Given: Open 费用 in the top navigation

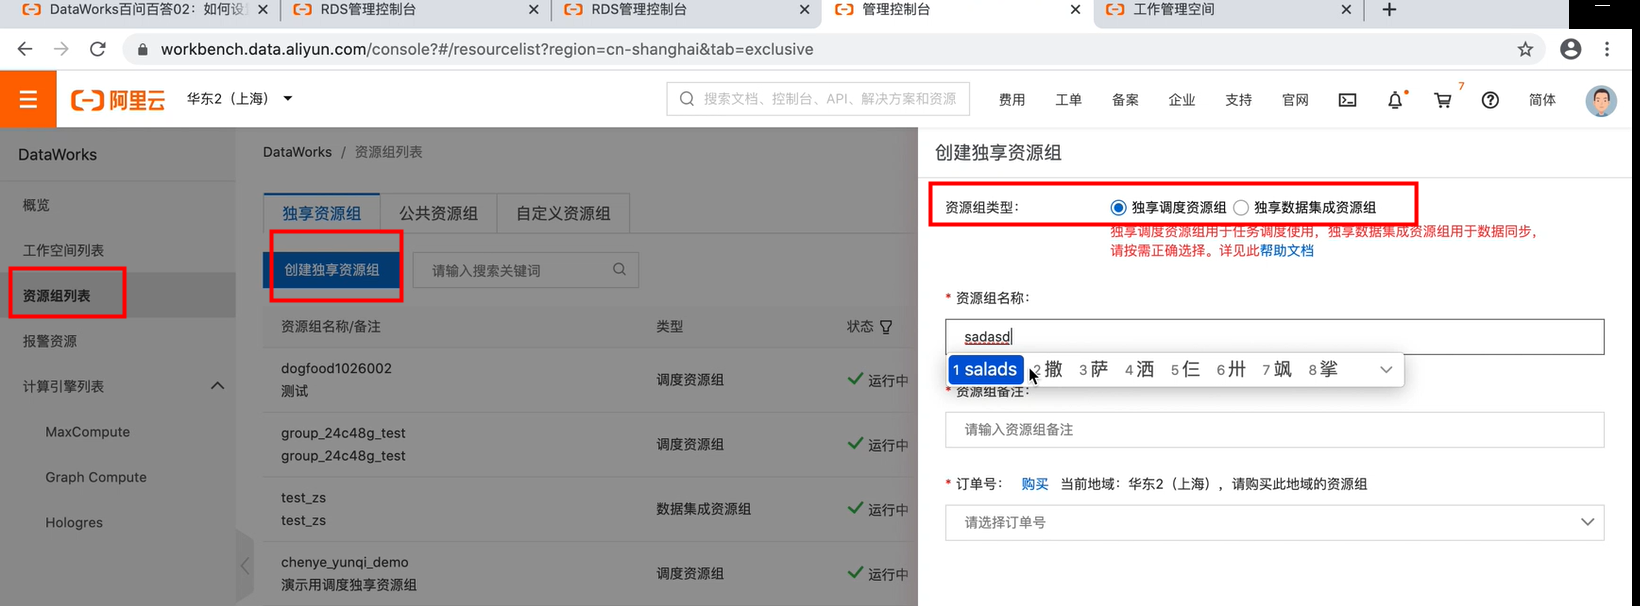Looking at the screenshot, I should click(1012, 100).
